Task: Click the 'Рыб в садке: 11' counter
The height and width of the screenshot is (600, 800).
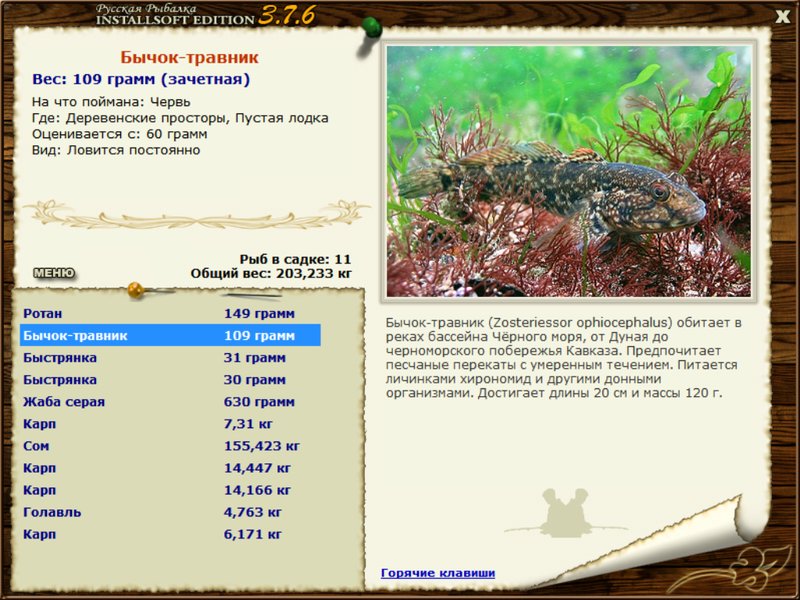Action: coord(295,259)
